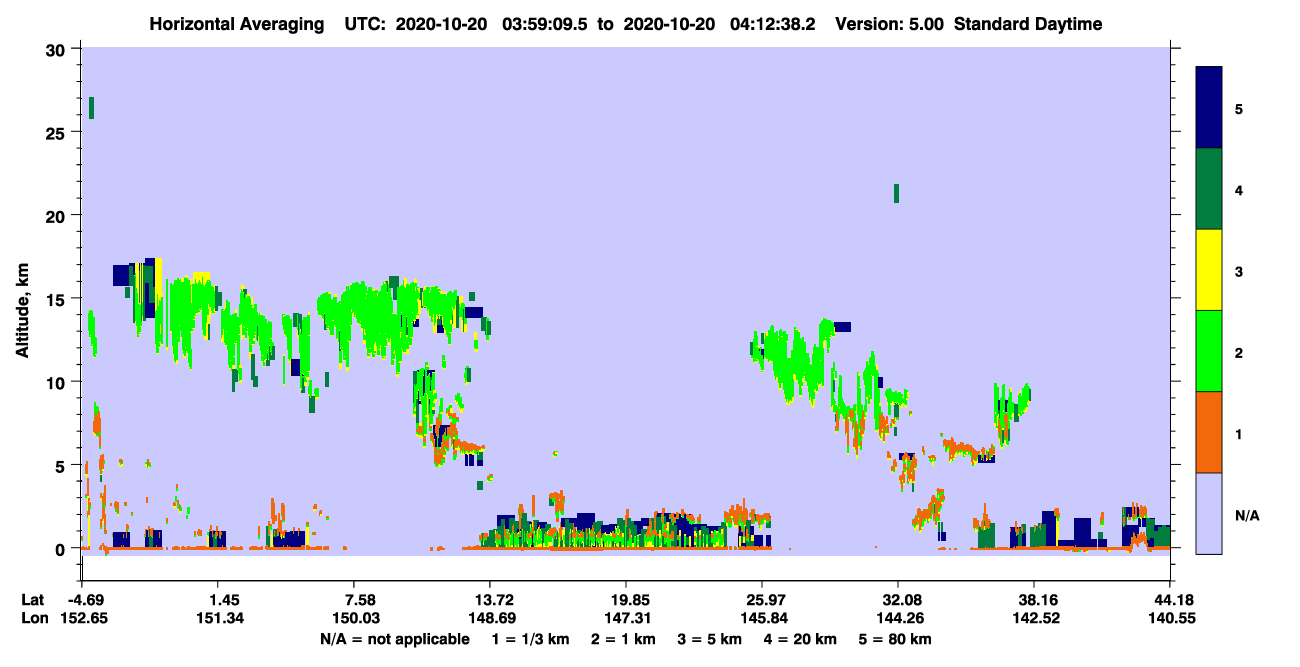Click the isolated dark green feature near 21 km
This screenshot has width=1300, height=667.
[896, 193]
